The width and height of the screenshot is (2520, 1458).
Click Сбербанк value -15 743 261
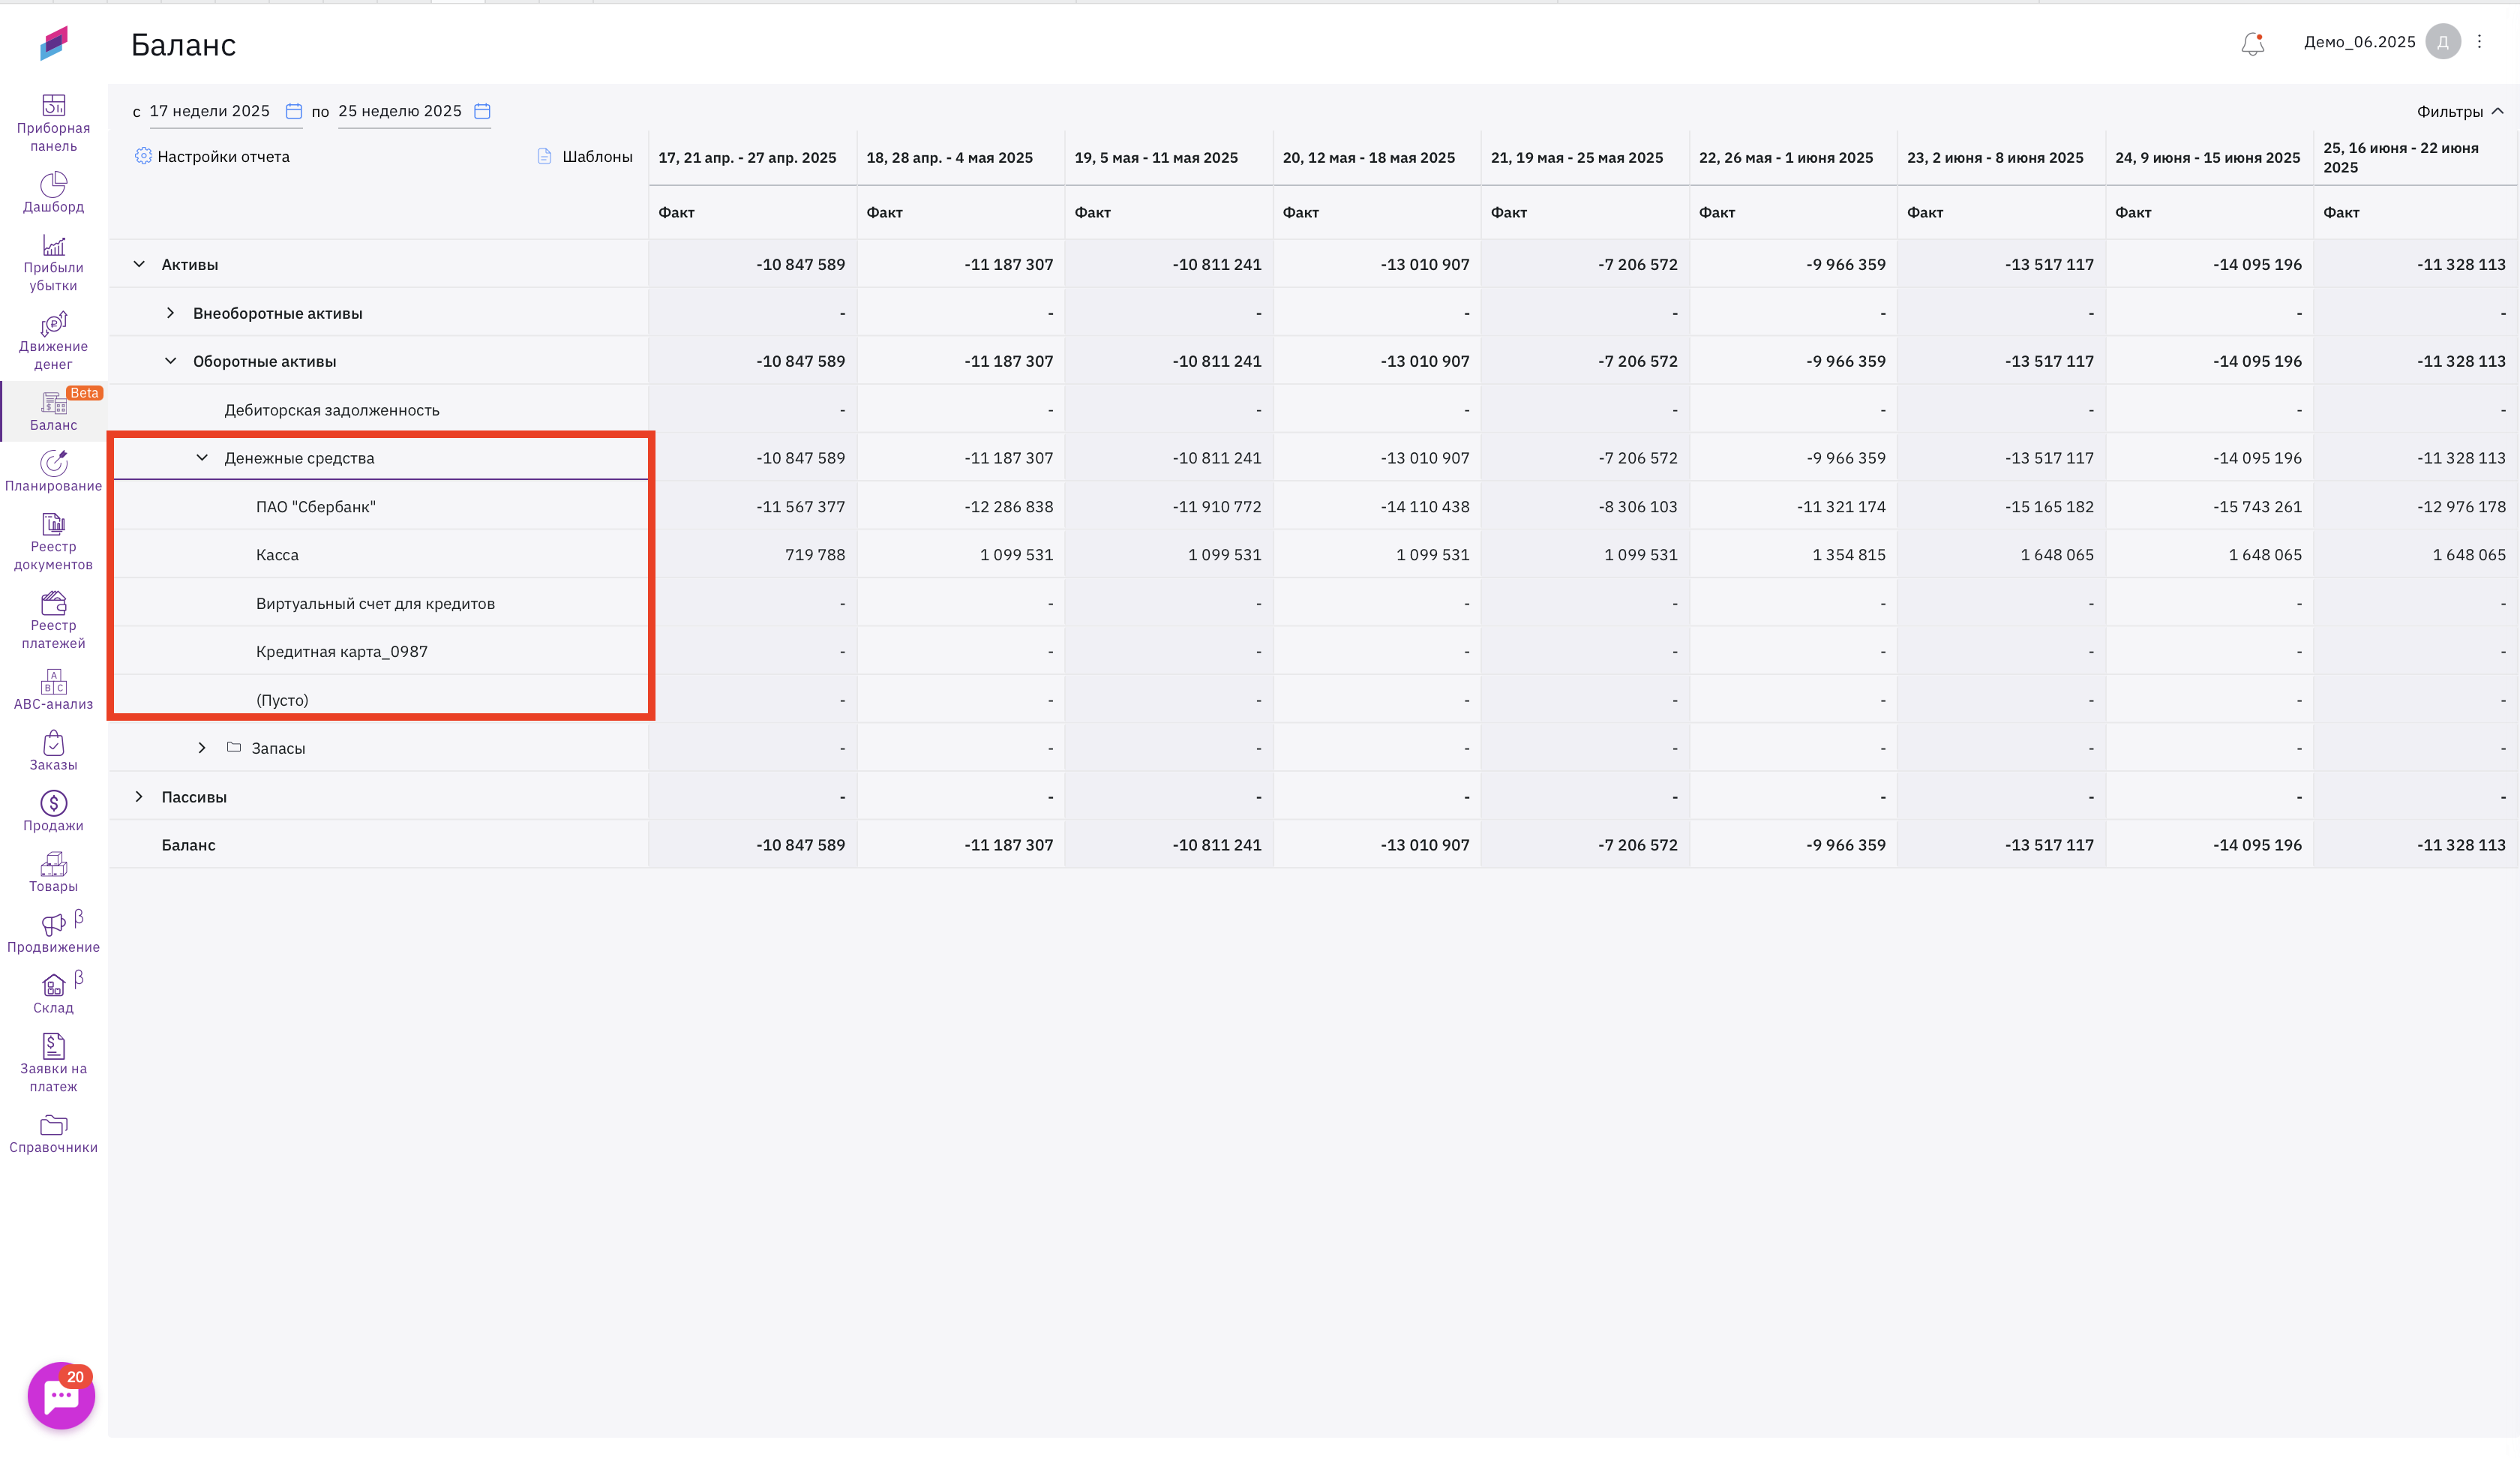point(2257,507)
